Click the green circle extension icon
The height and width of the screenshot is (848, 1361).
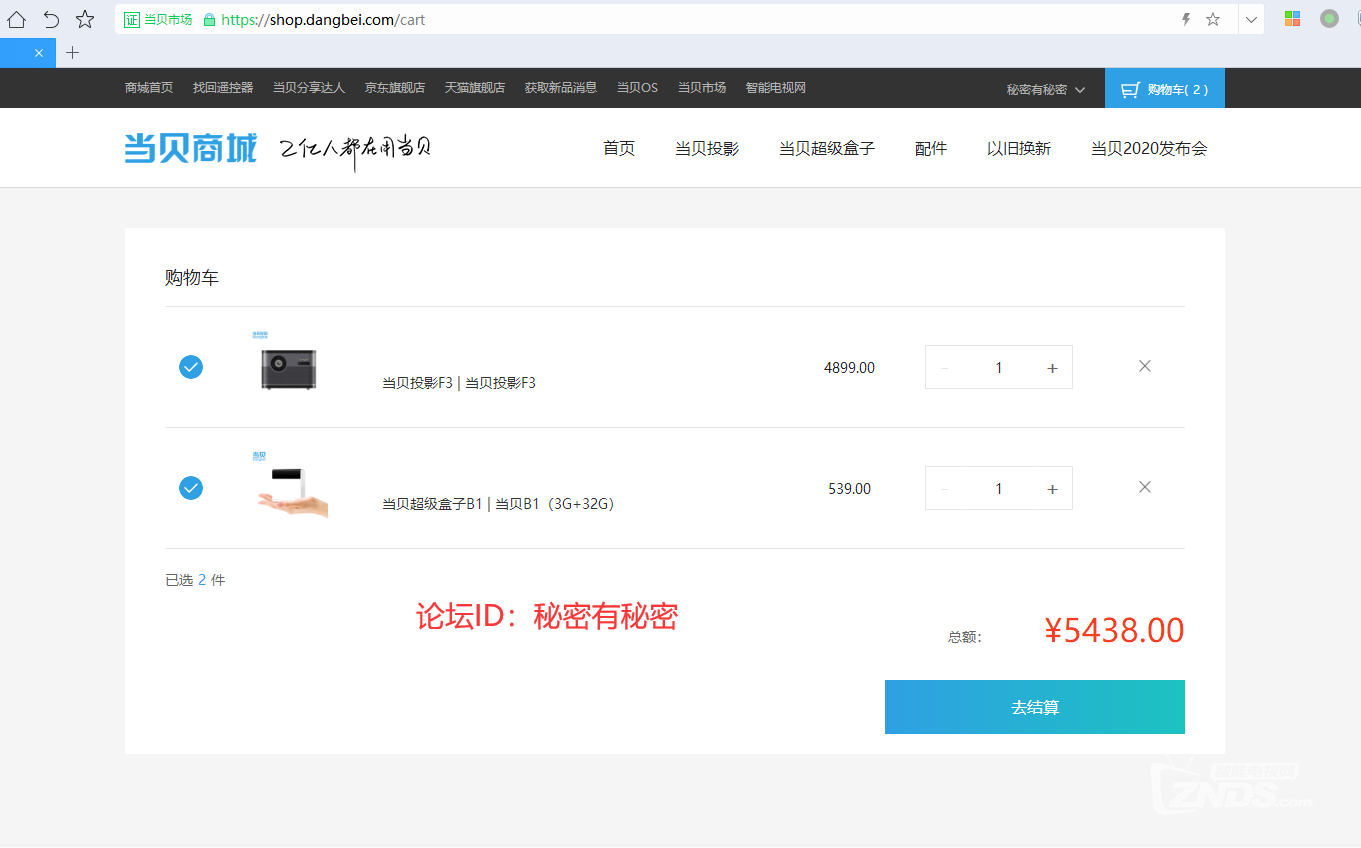pyautogui.click(x=1329, y=18)
